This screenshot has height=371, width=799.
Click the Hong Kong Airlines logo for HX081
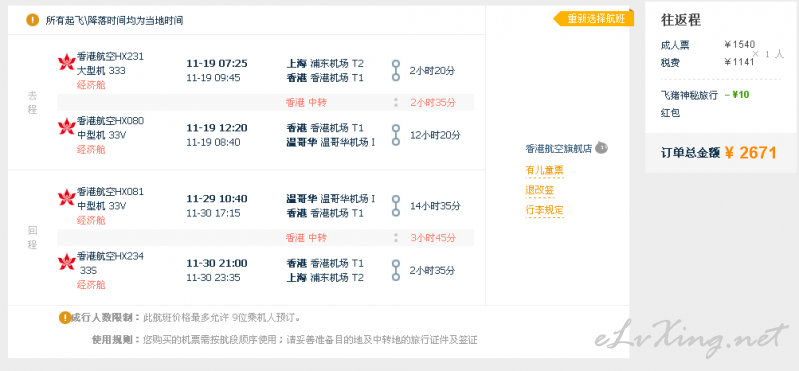pyautogui.click(x=67, y=198)
